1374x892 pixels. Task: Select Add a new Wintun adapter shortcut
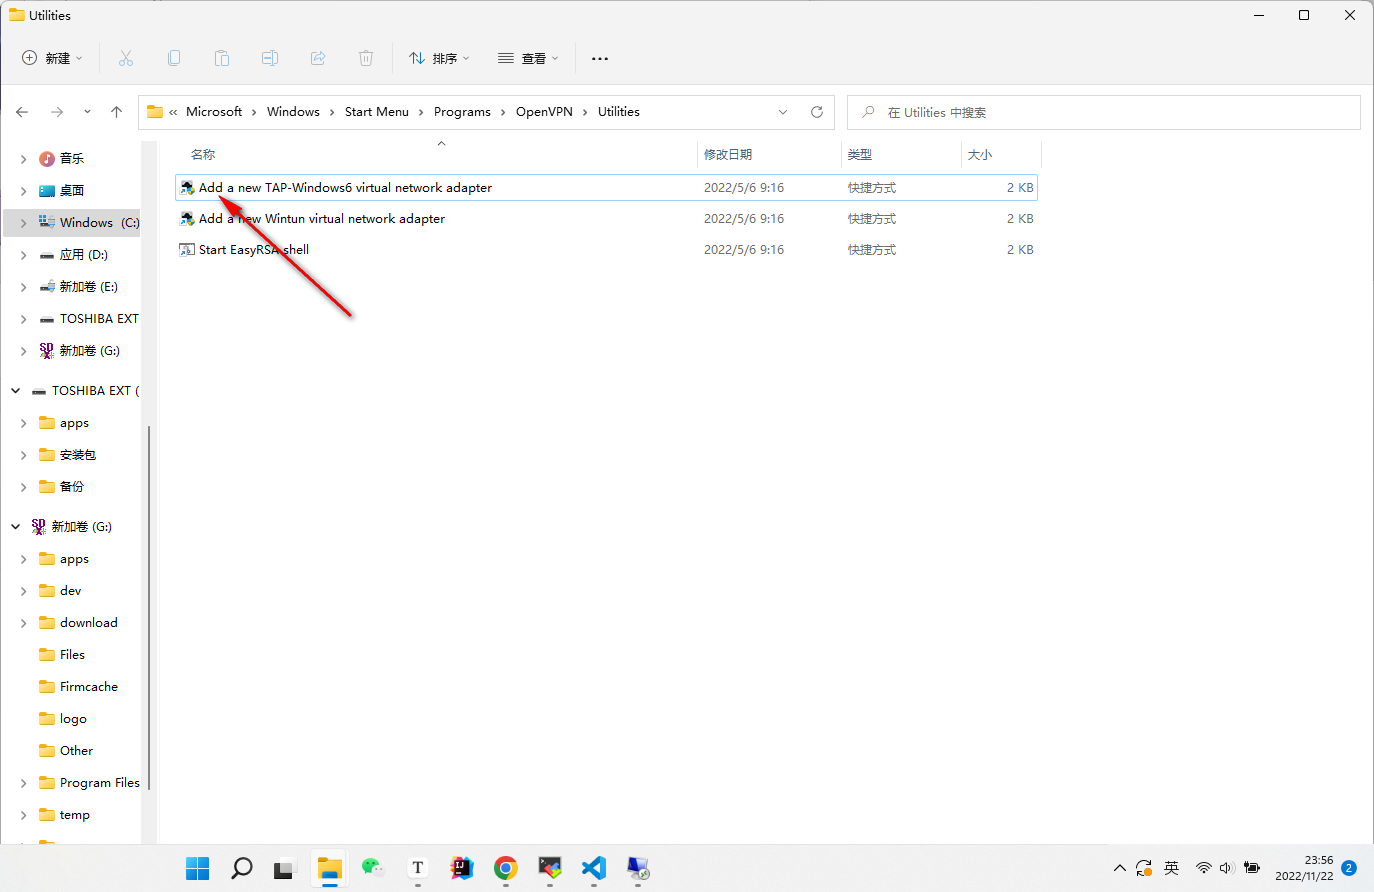tap(606, 218)
